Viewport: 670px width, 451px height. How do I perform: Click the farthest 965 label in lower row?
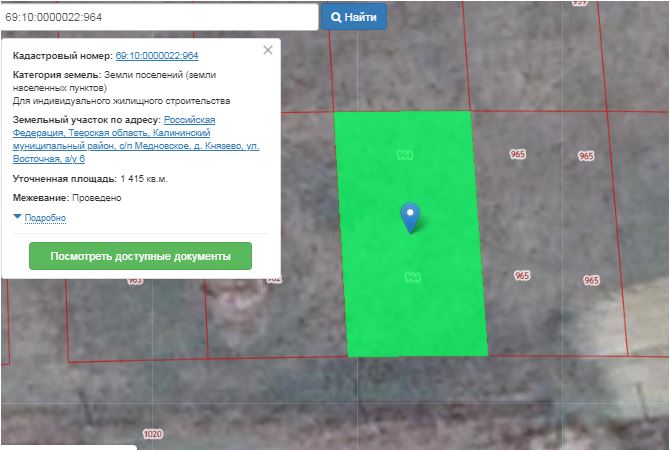tap(591, 280)
